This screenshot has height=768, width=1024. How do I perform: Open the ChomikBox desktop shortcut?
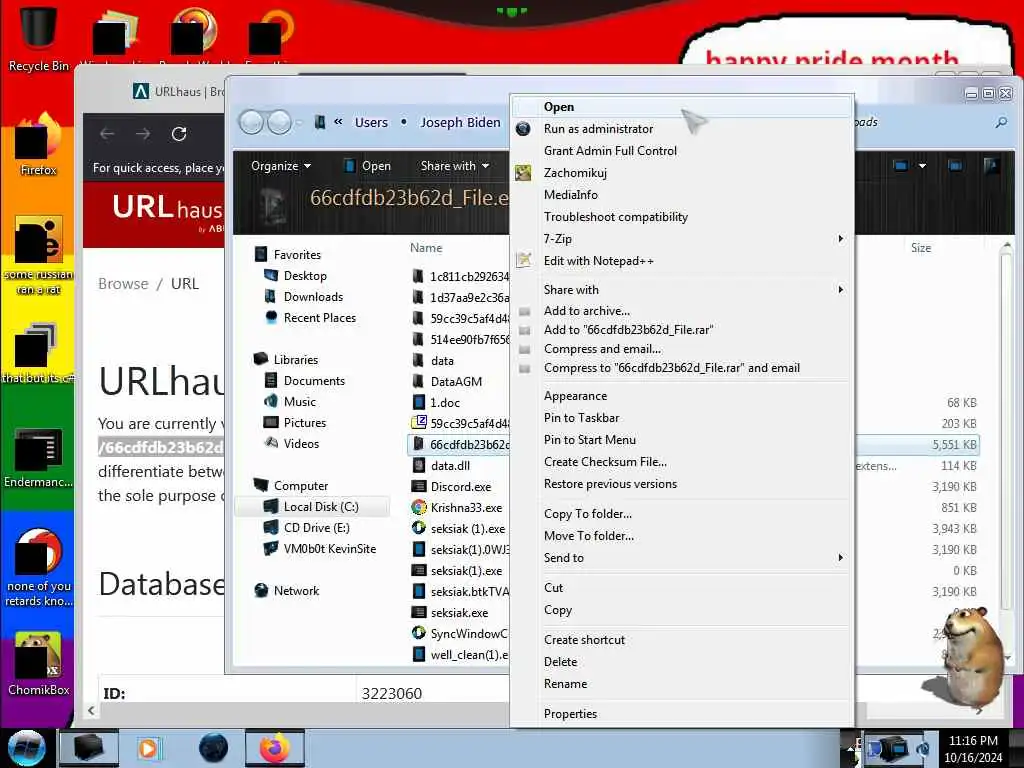tap(39, 663)
